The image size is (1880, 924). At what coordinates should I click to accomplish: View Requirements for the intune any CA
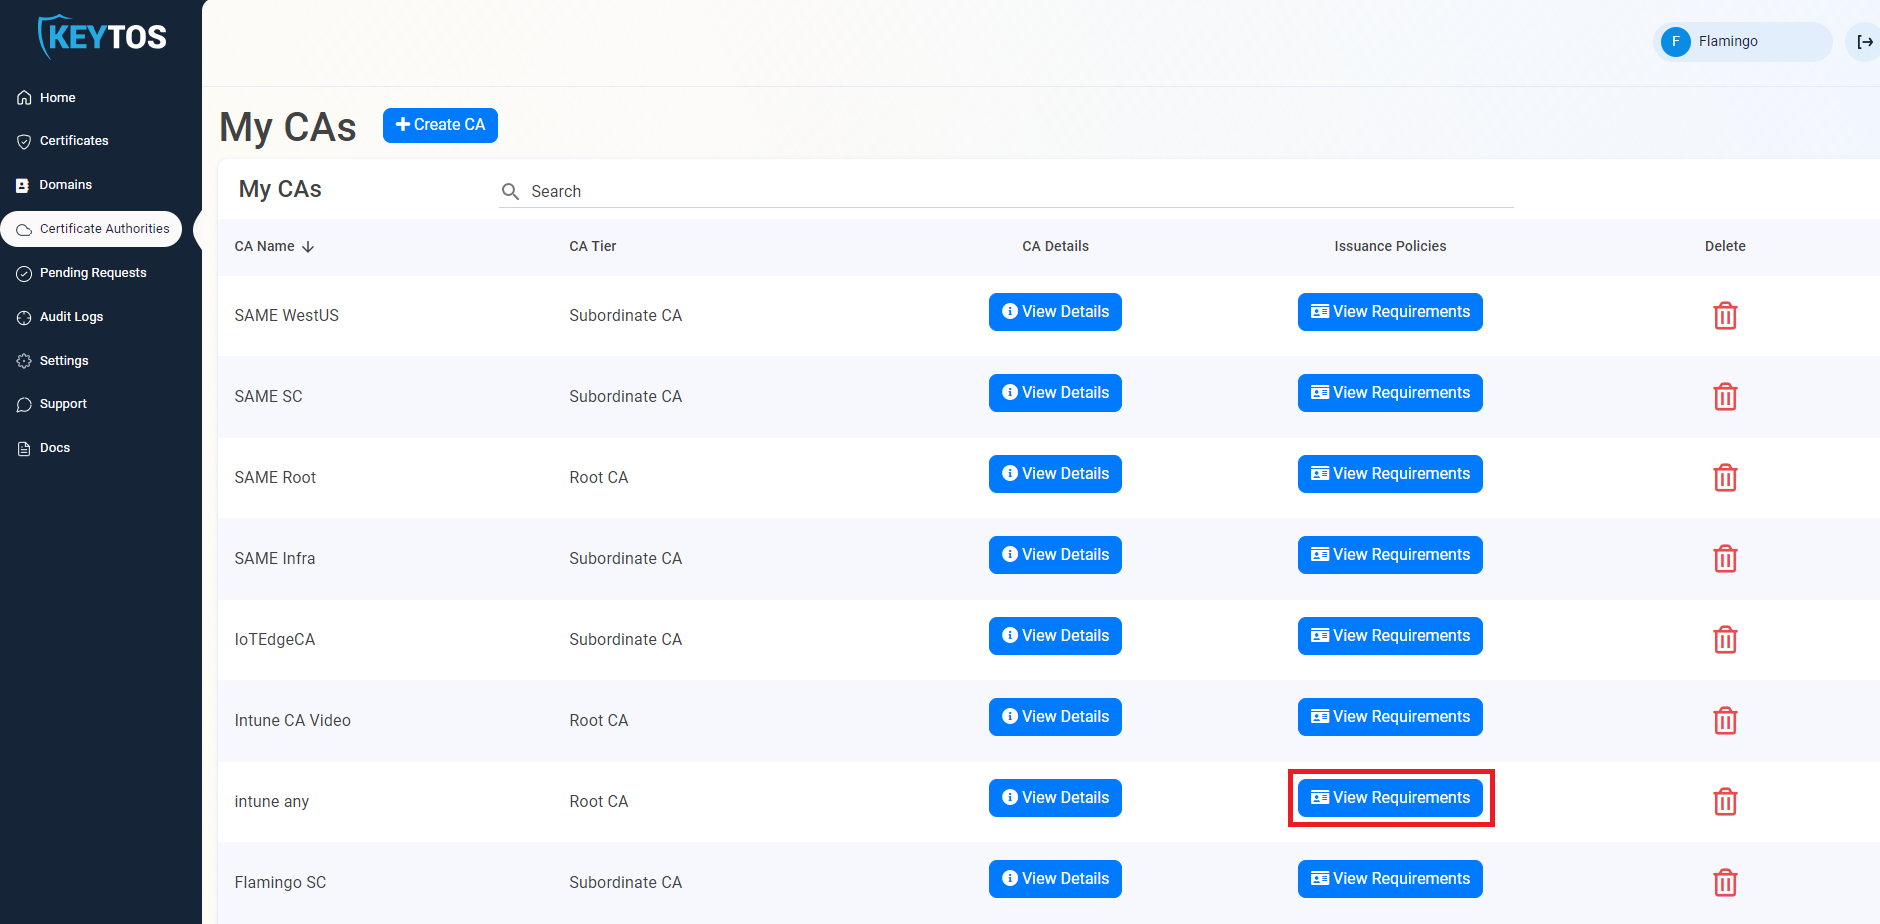coord(1389,797)
